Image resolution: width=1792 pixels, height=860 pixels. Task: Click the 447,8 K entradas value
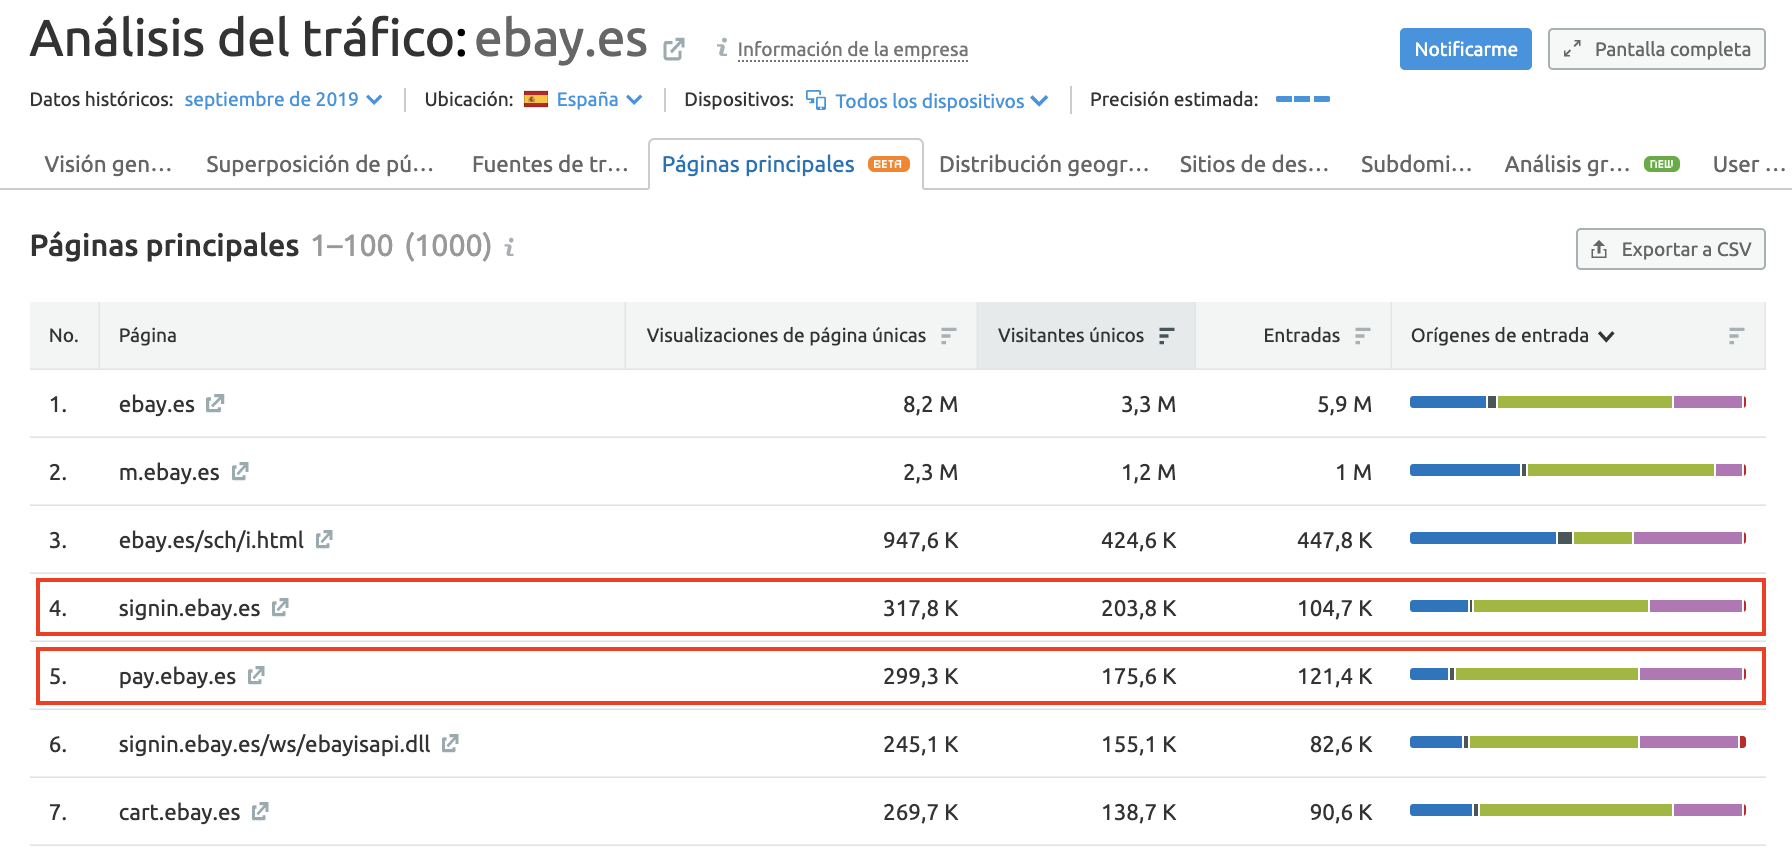pos(1334,540)
